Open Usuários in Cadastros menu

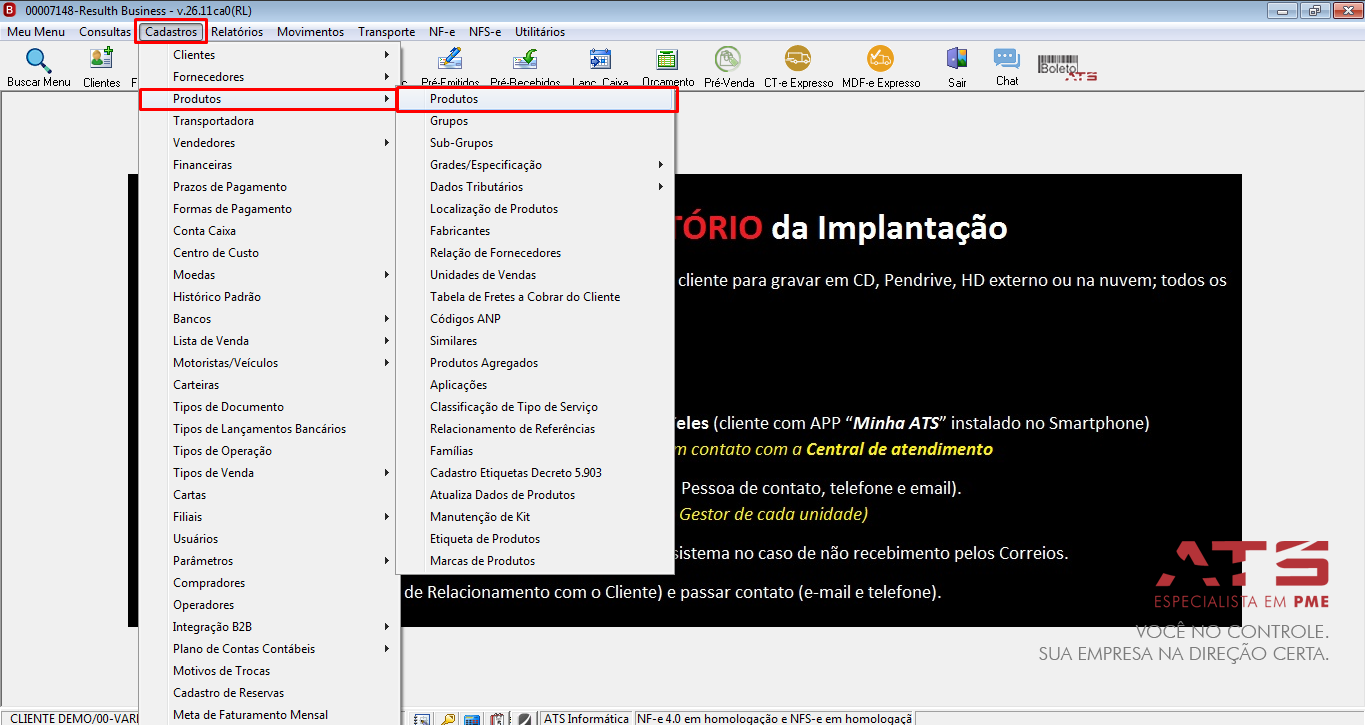tap(269, 539)
